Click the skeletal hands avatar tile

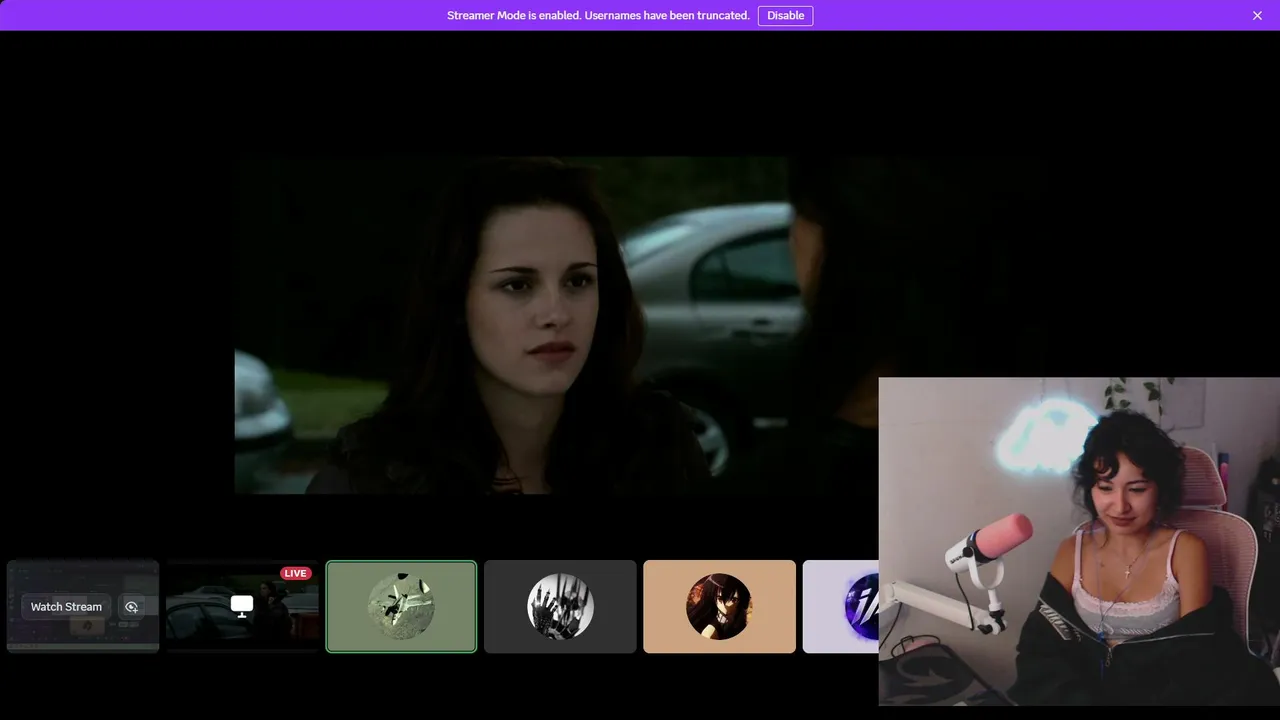[560, 606]
